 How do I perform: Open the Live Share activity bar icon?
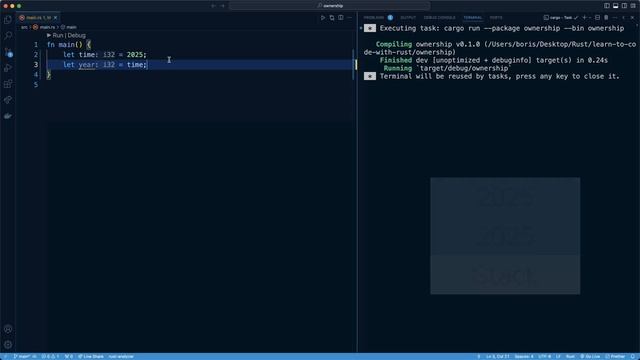(x=8, y=100)
